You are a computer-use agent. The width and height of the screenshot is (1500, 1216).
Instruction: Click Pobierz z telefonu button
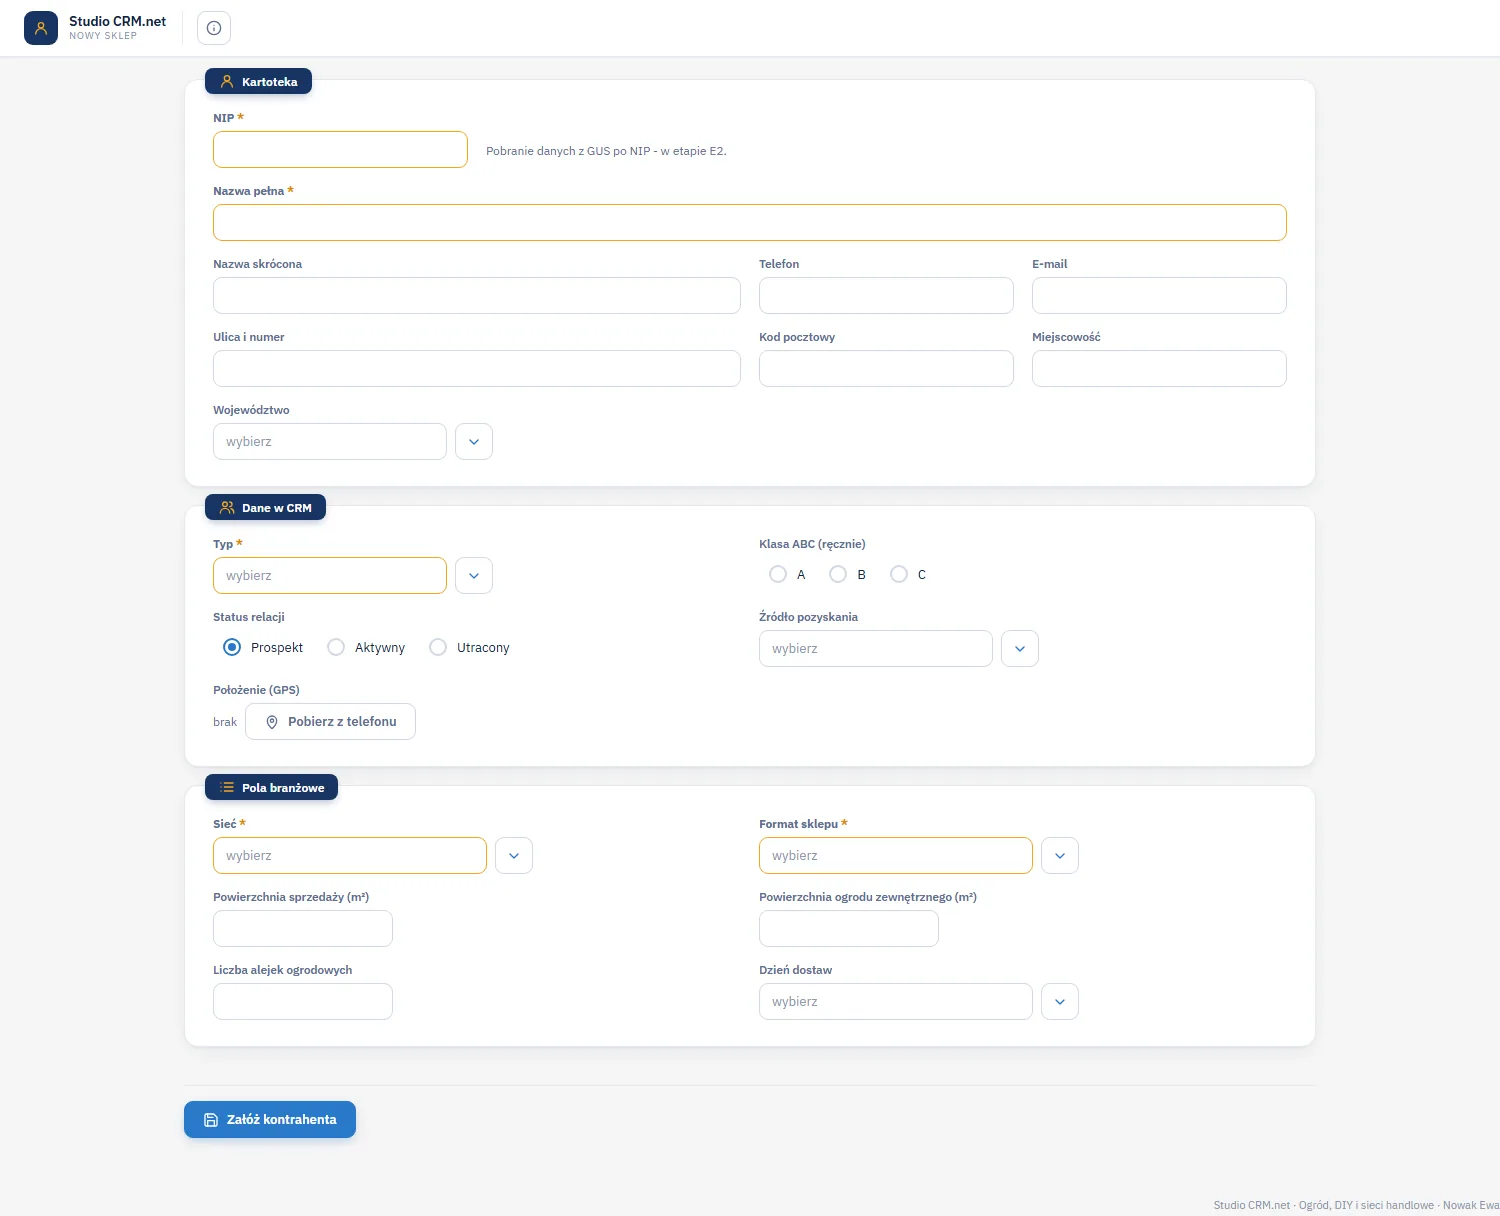coord(330,722)
